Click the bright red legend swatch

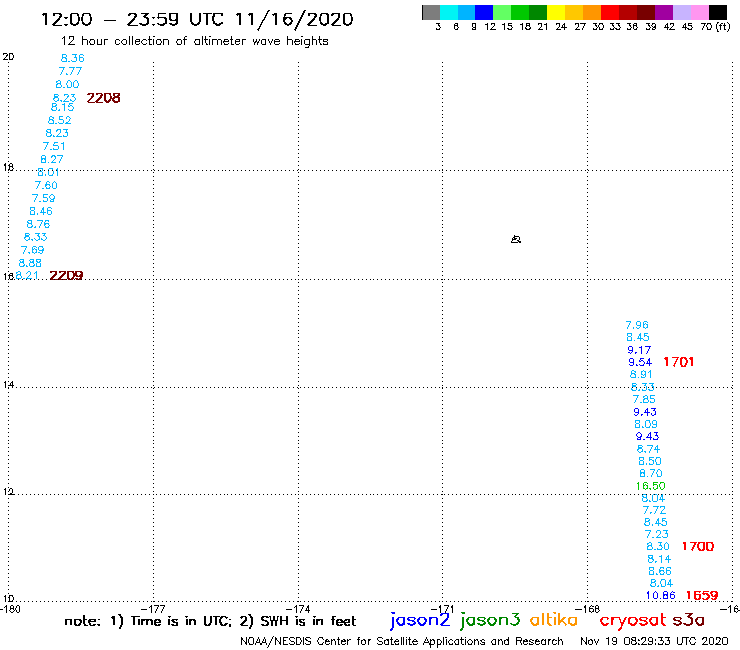[x=610, y=12]
